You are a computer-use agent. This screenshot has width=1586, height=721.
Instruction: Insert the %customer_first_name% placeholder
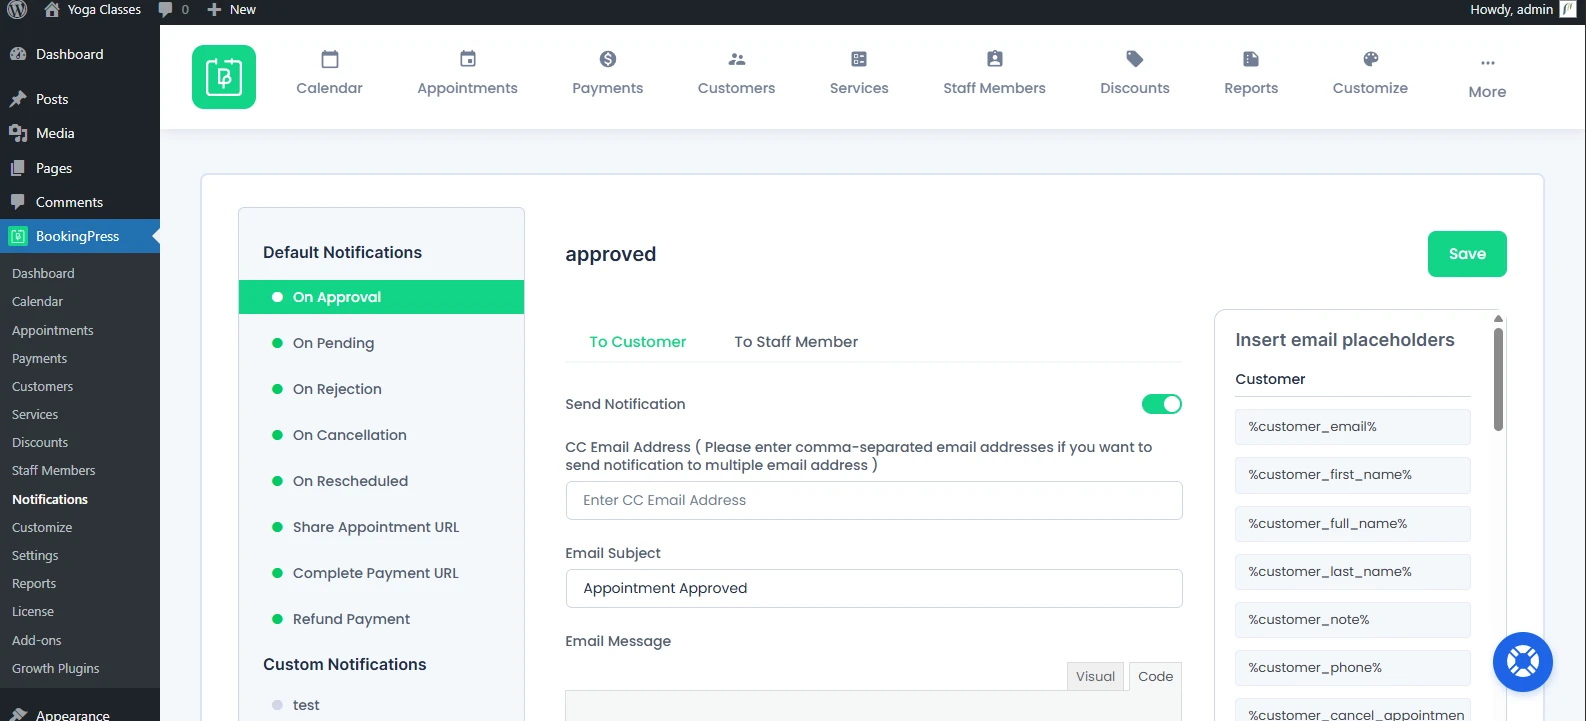(1353, 475)
